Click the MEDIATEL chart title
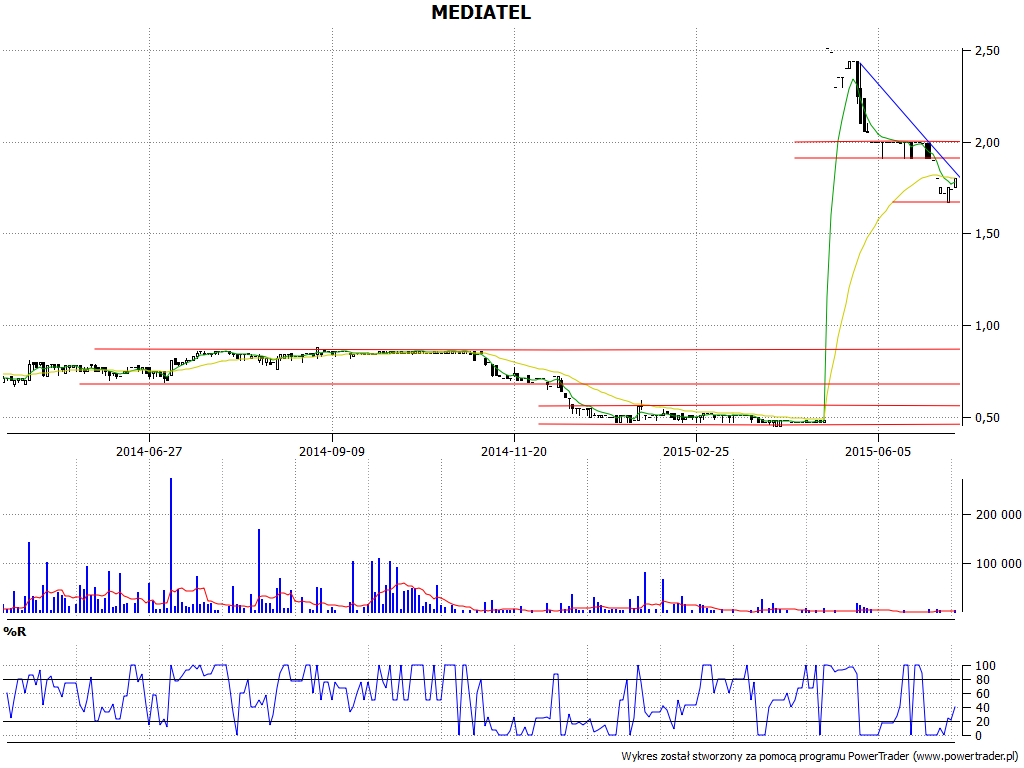The height and width of the screenshot is (768, 1024). [x=481, y=12]
